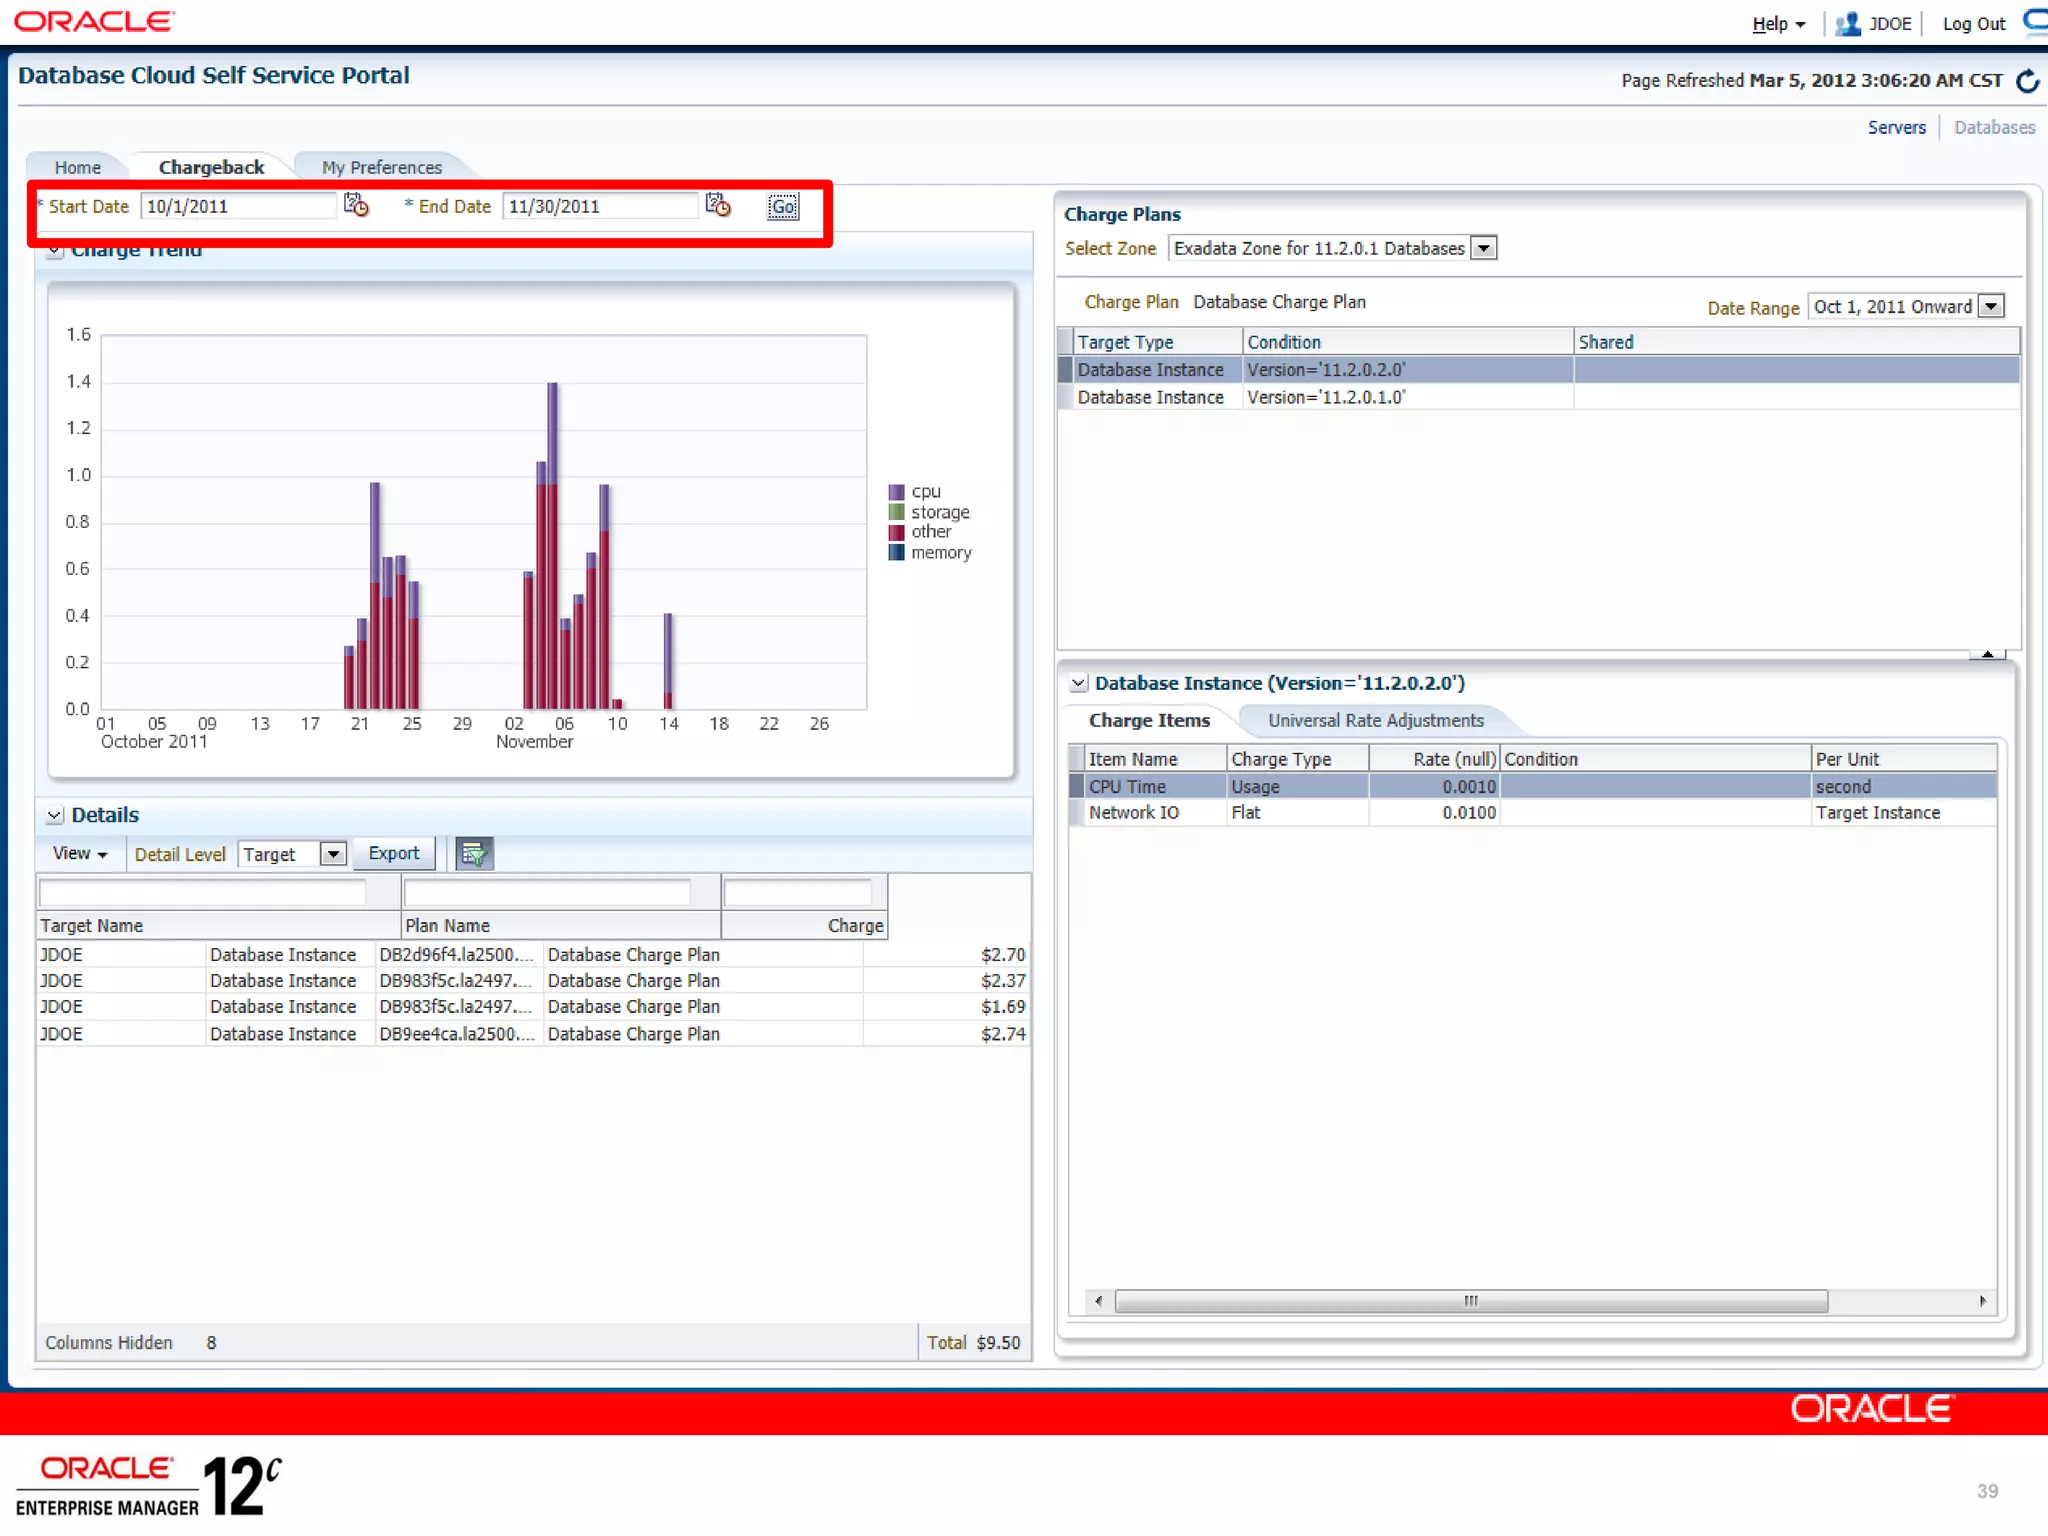Click the Go button
Screen dimensions: 2048x1536
(x=782, y=207)
